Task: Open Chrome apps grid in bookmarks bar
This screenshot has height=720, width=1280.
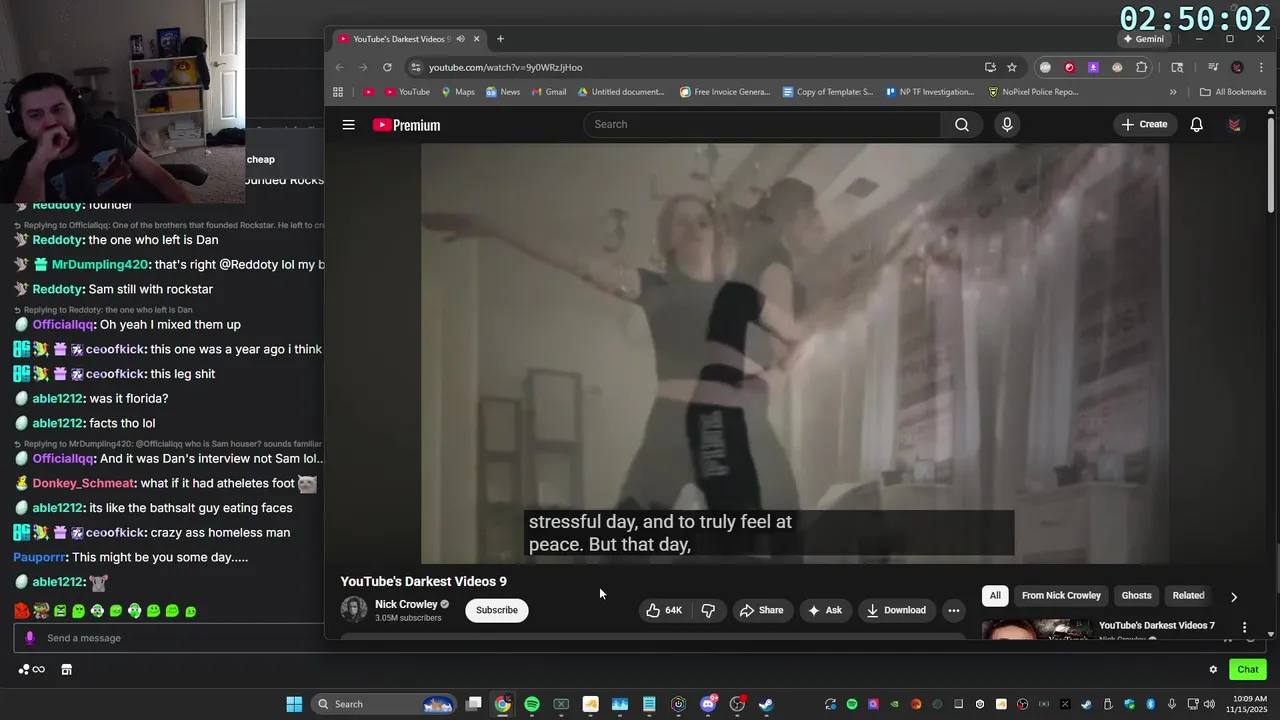Action: [x=338, y=92]
